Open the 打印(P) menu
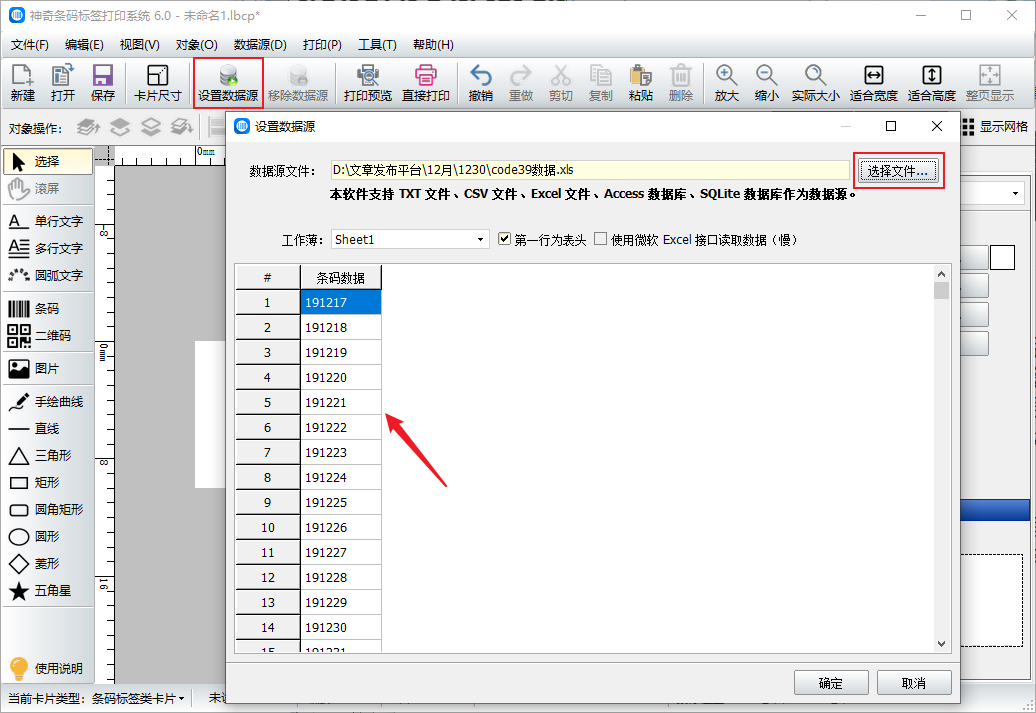 coord(322,45)
